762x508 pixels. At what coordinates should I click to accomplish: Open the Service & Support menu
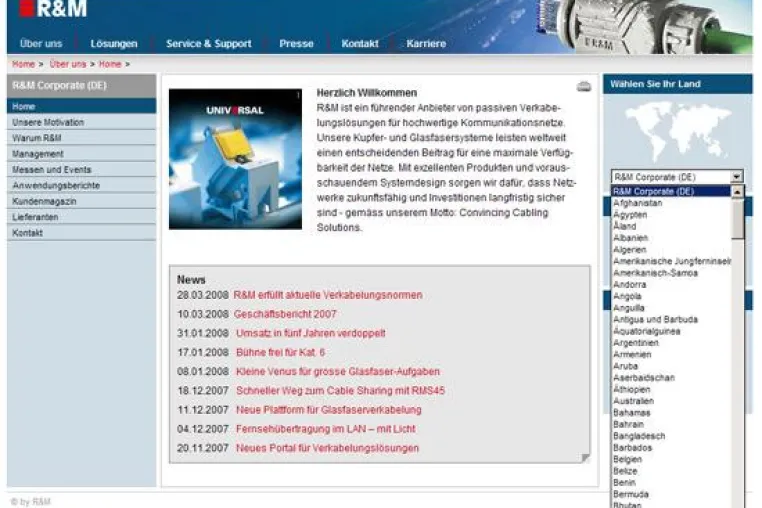pyautogui.click(x=209, y=44)
